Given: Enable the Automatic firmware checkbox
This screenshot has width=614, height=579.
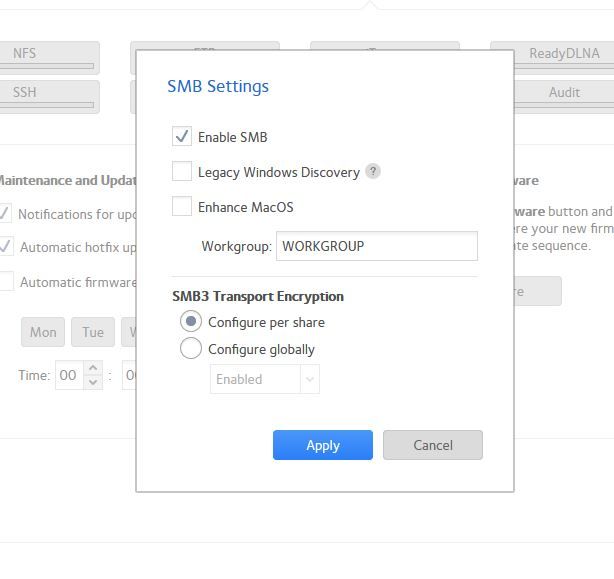Looking at the screenshot, I should (x=5, y=282).
